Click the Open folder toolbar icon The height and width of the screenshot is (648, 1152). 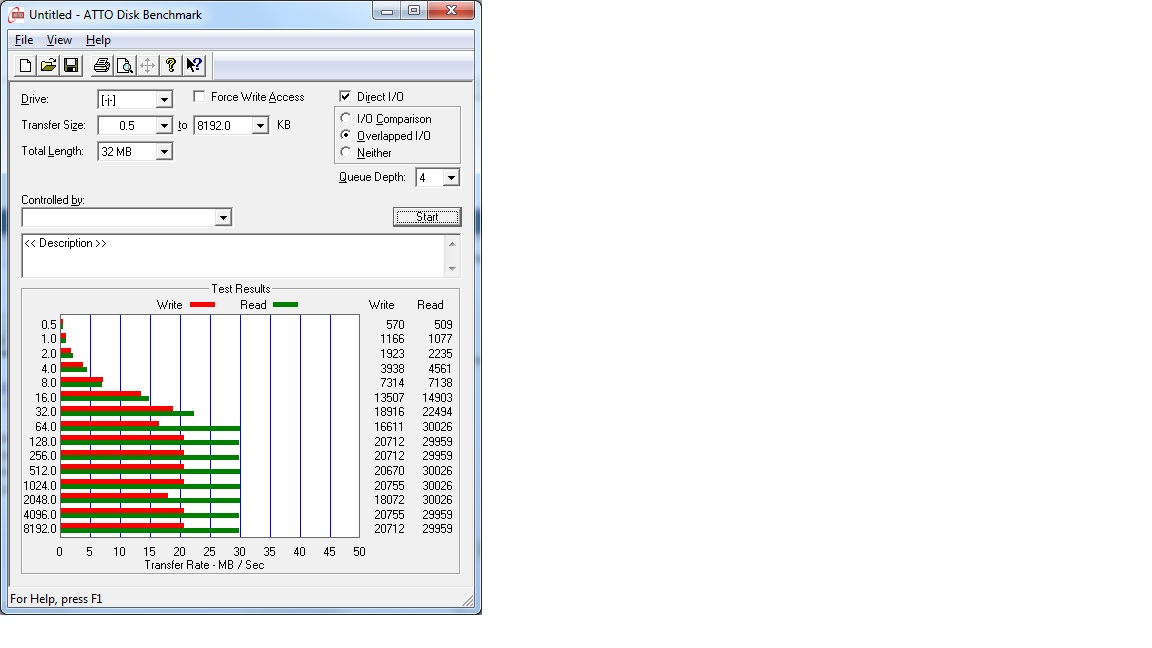(x=48, y=66)
